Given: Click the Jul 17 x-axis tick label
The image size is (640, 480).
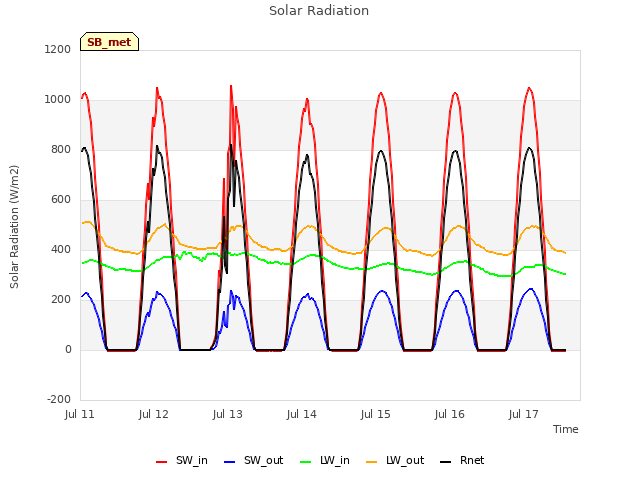Looking at the screenshot, I should point(524,414).
